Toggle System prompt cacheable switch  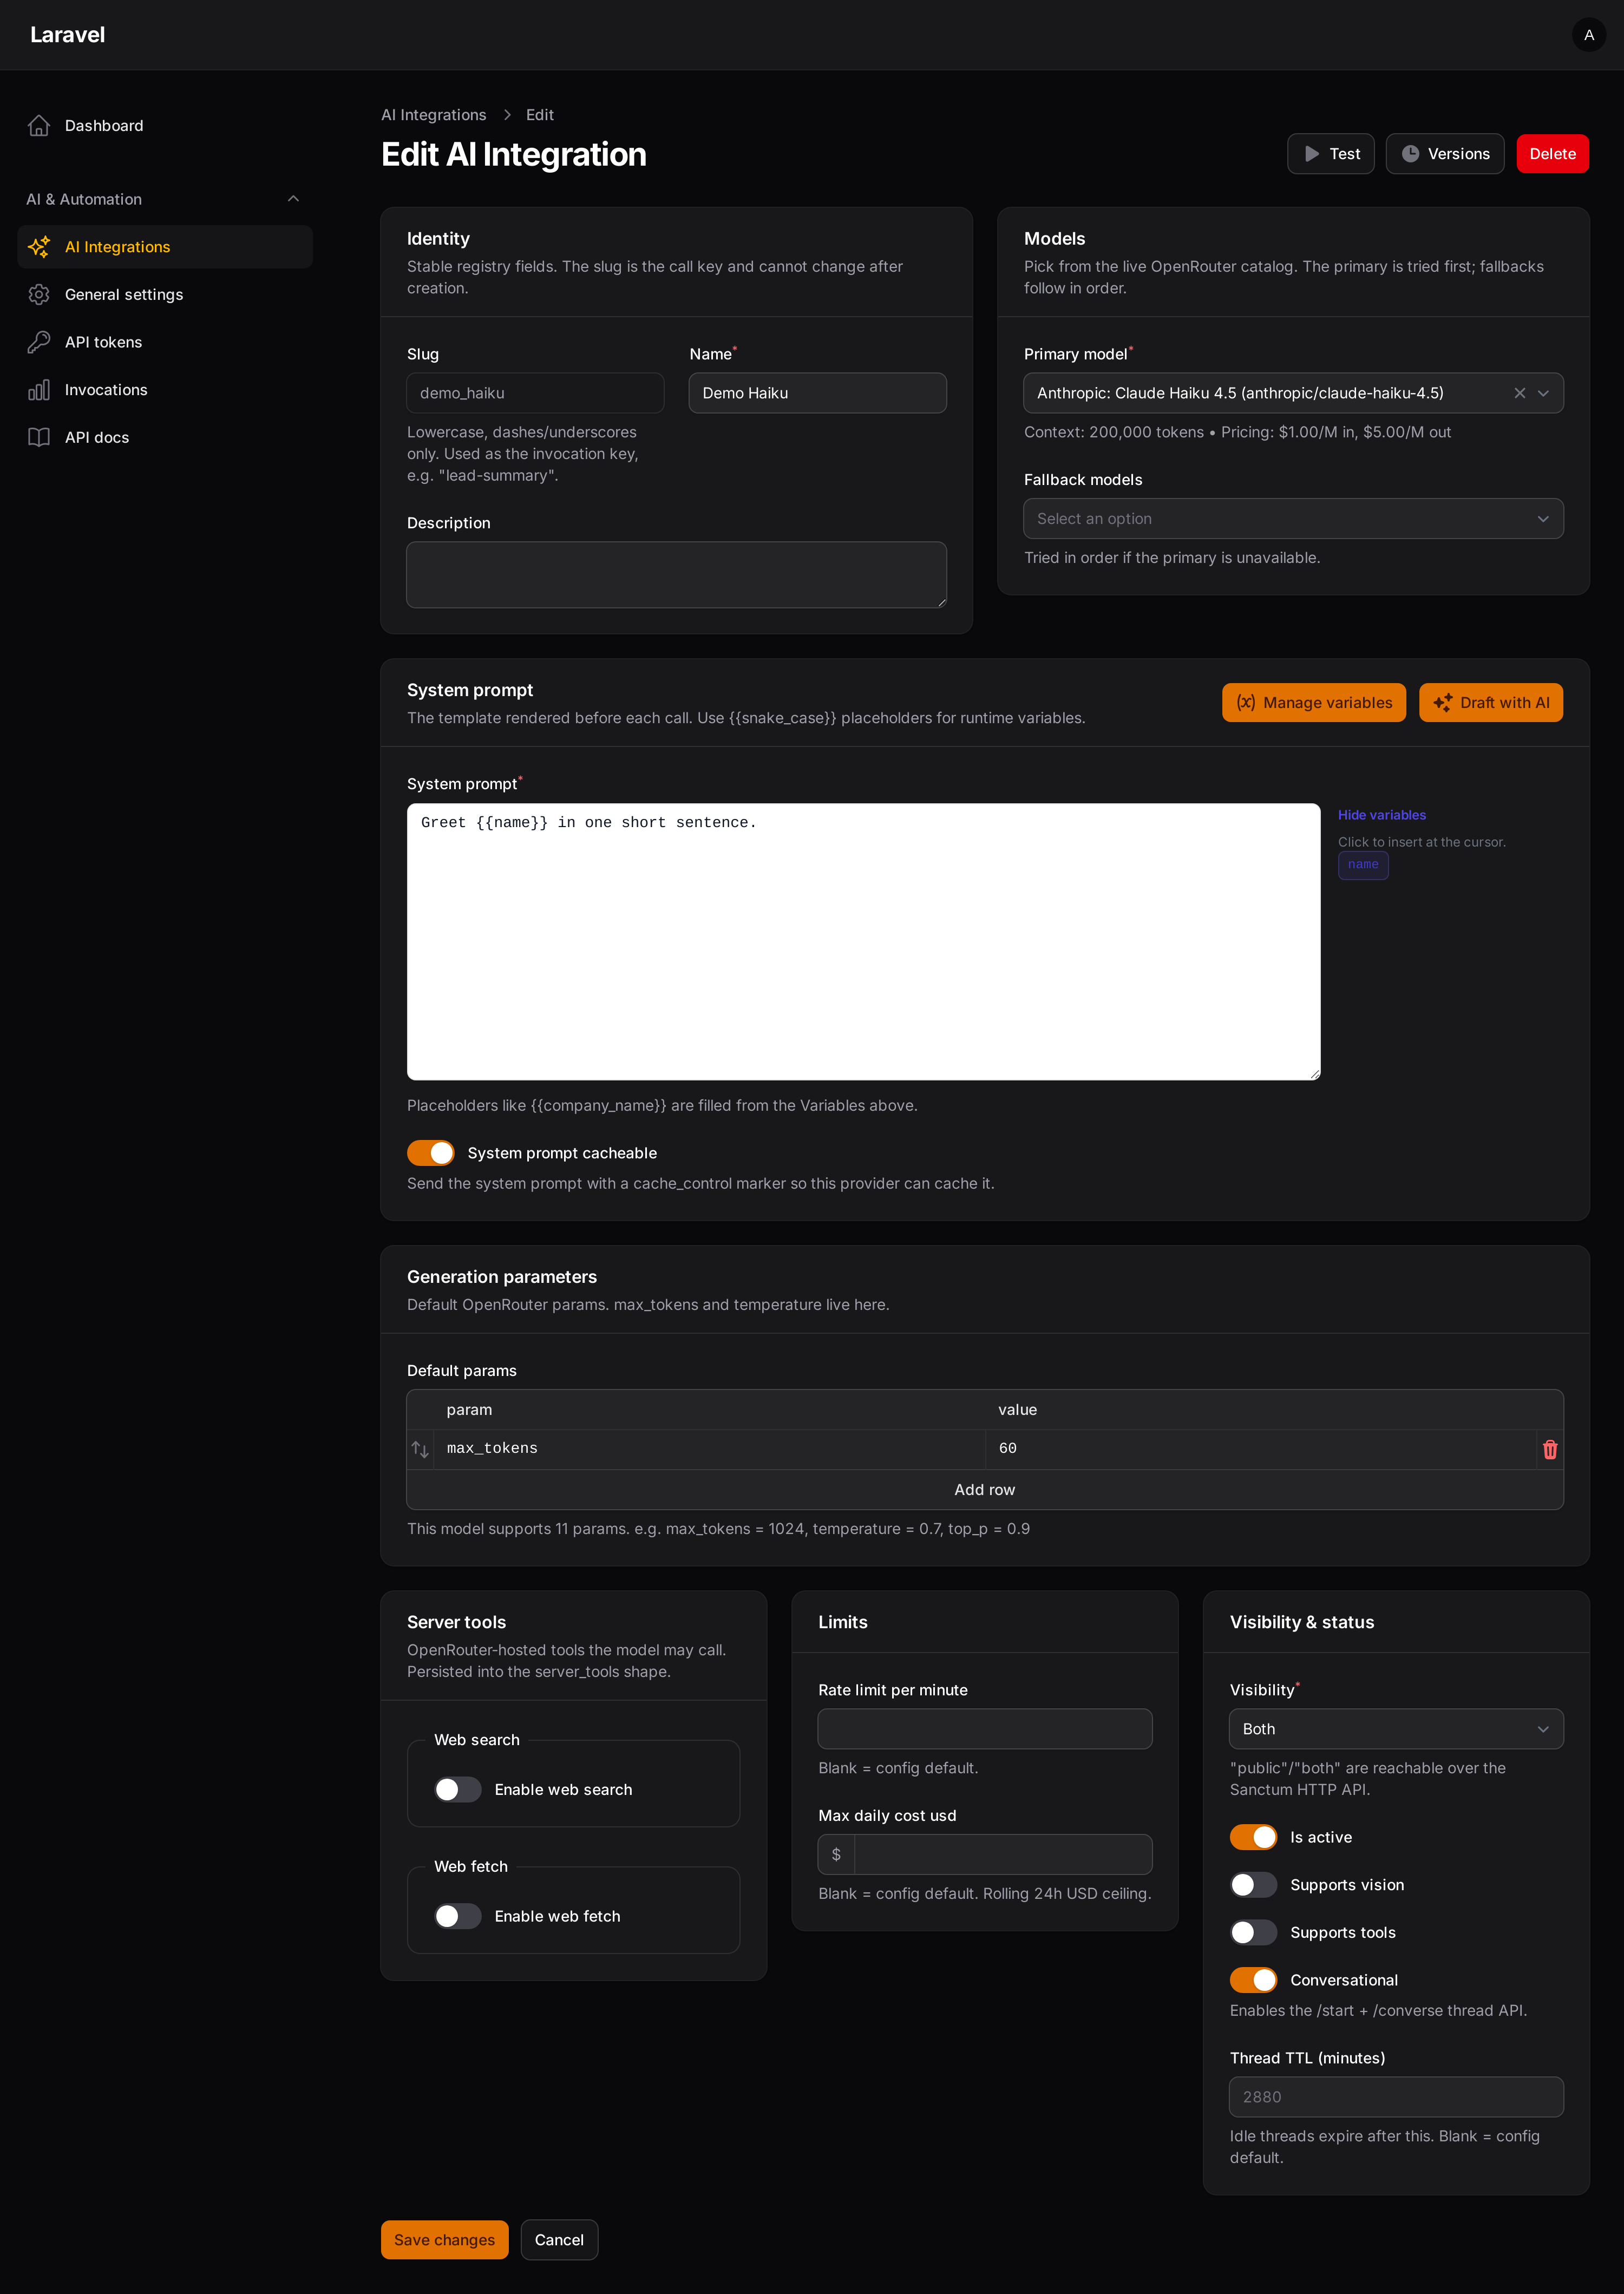point(431,1153)
